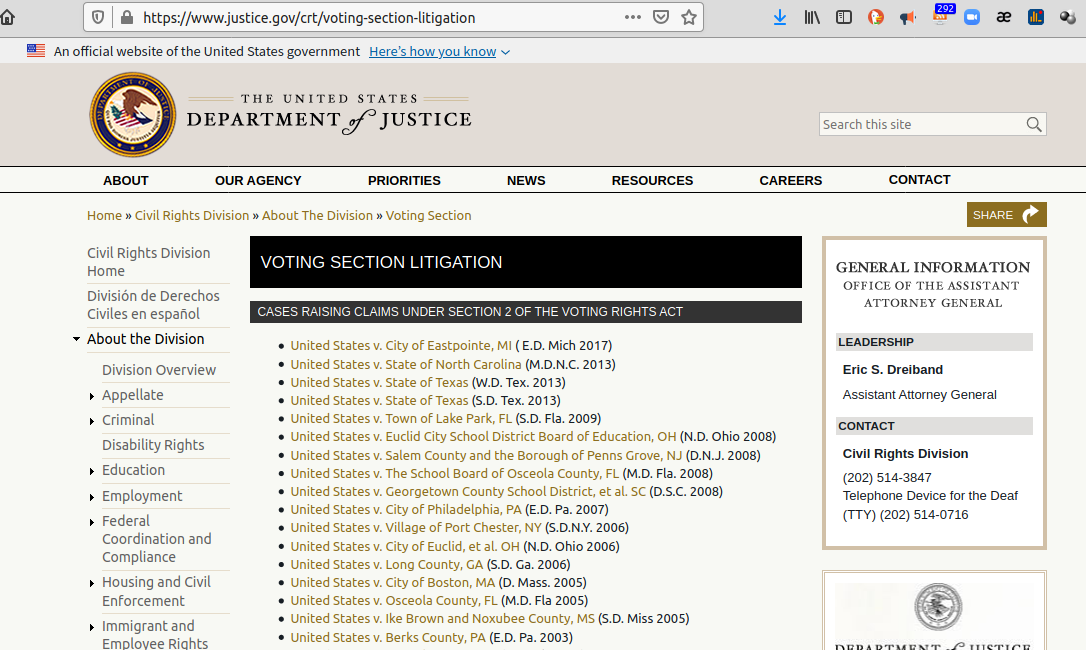Image resolution: width=1086 pixels, height=650 pixels.
Task: Click the US flag icon in banner
Action: pos(36,51)
